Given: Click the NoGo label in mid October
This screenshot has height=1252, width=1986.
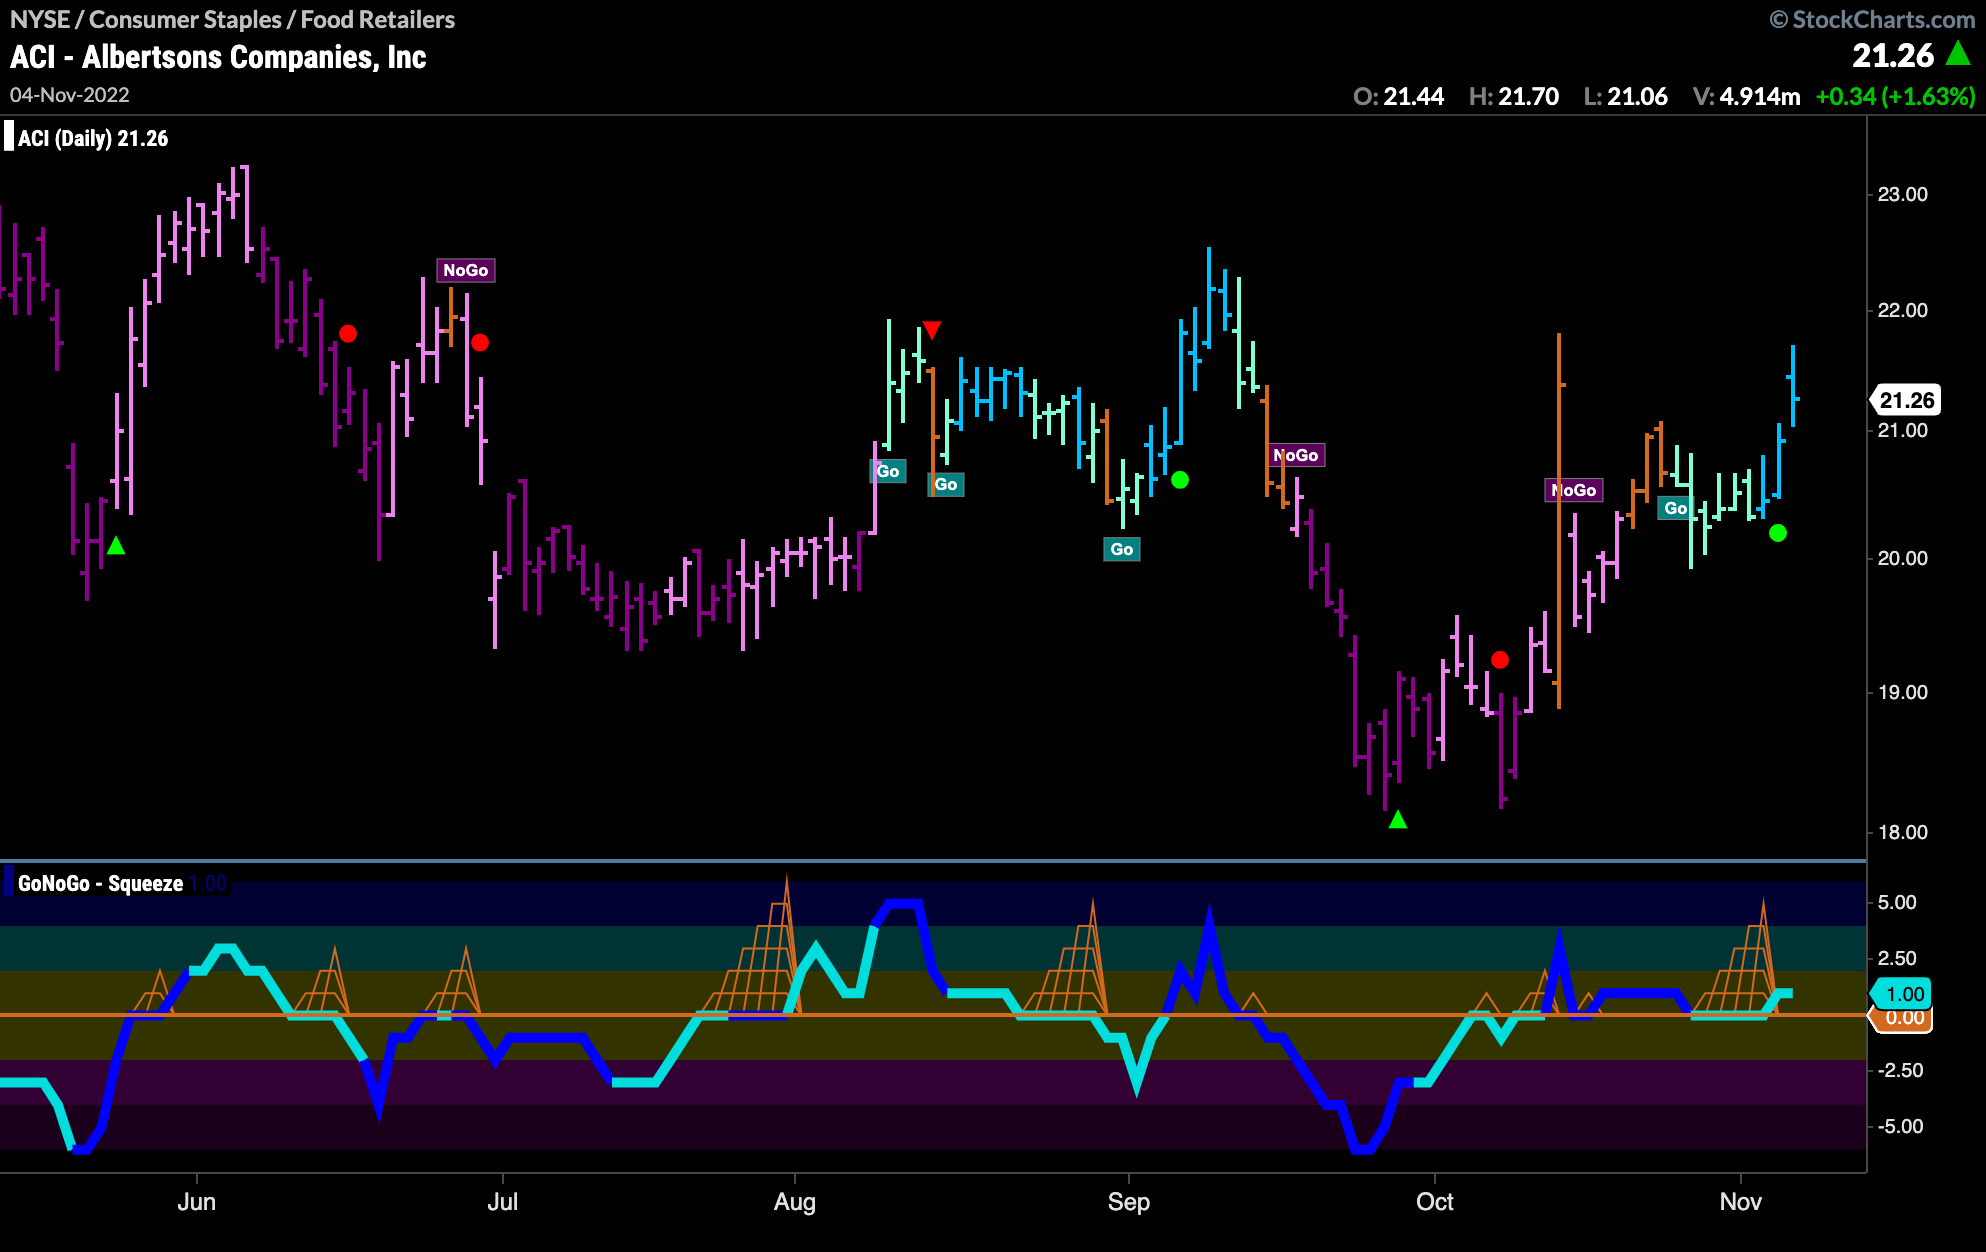Looking at the screenshot, I should click(x=1574, y=490).
